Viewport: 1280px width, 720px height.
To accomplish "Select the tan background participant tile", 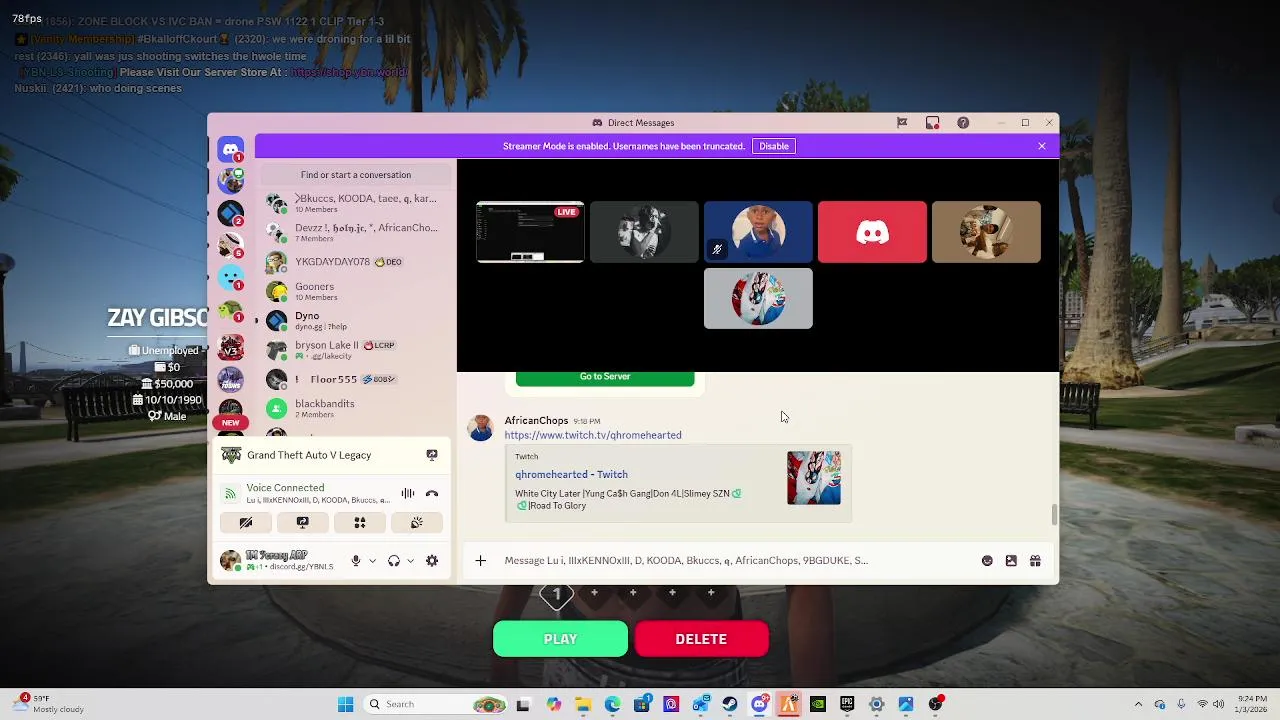I will (986, 232).
